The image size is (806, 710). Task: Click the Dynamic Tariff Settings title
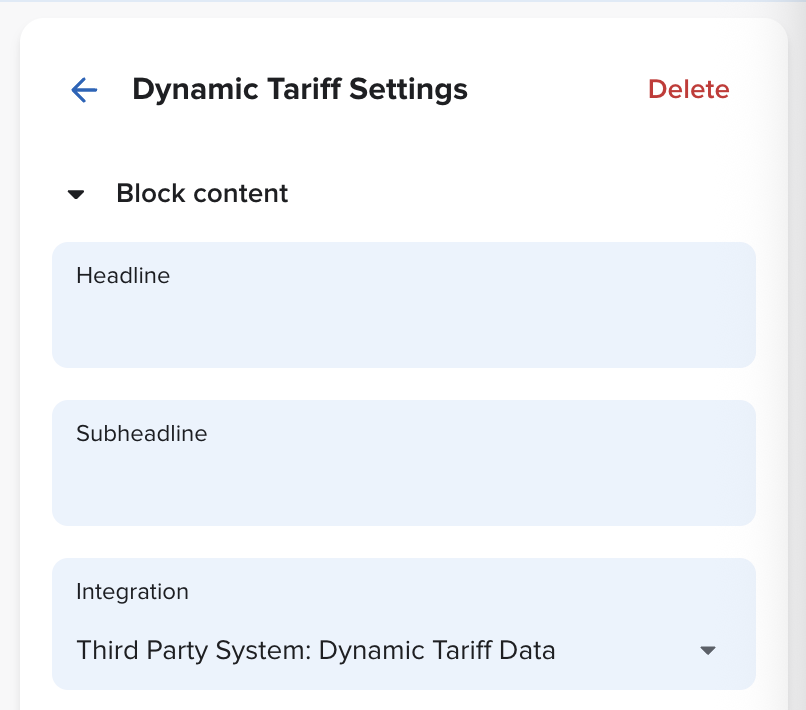(x=300, y=89)
